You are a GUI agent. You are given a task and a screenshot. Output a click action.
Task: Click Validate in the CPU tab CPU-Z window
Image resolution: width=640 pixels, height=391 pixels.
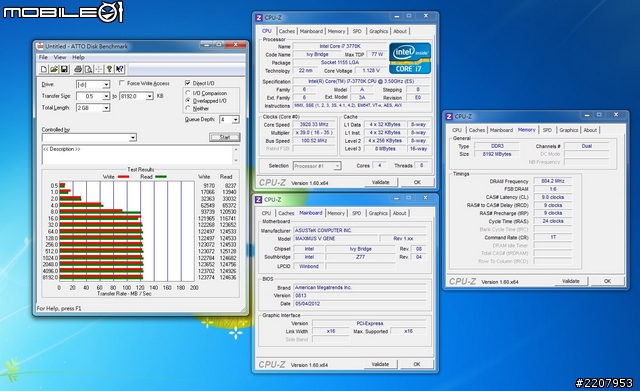(380, 182)
